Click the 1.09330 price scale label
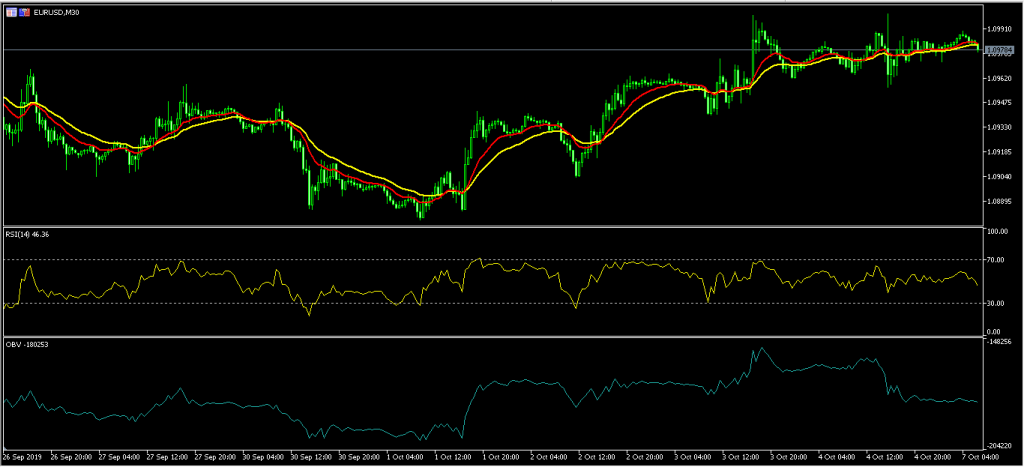The width and height of the screenshot is (1024, 467). coord(1000,127)
